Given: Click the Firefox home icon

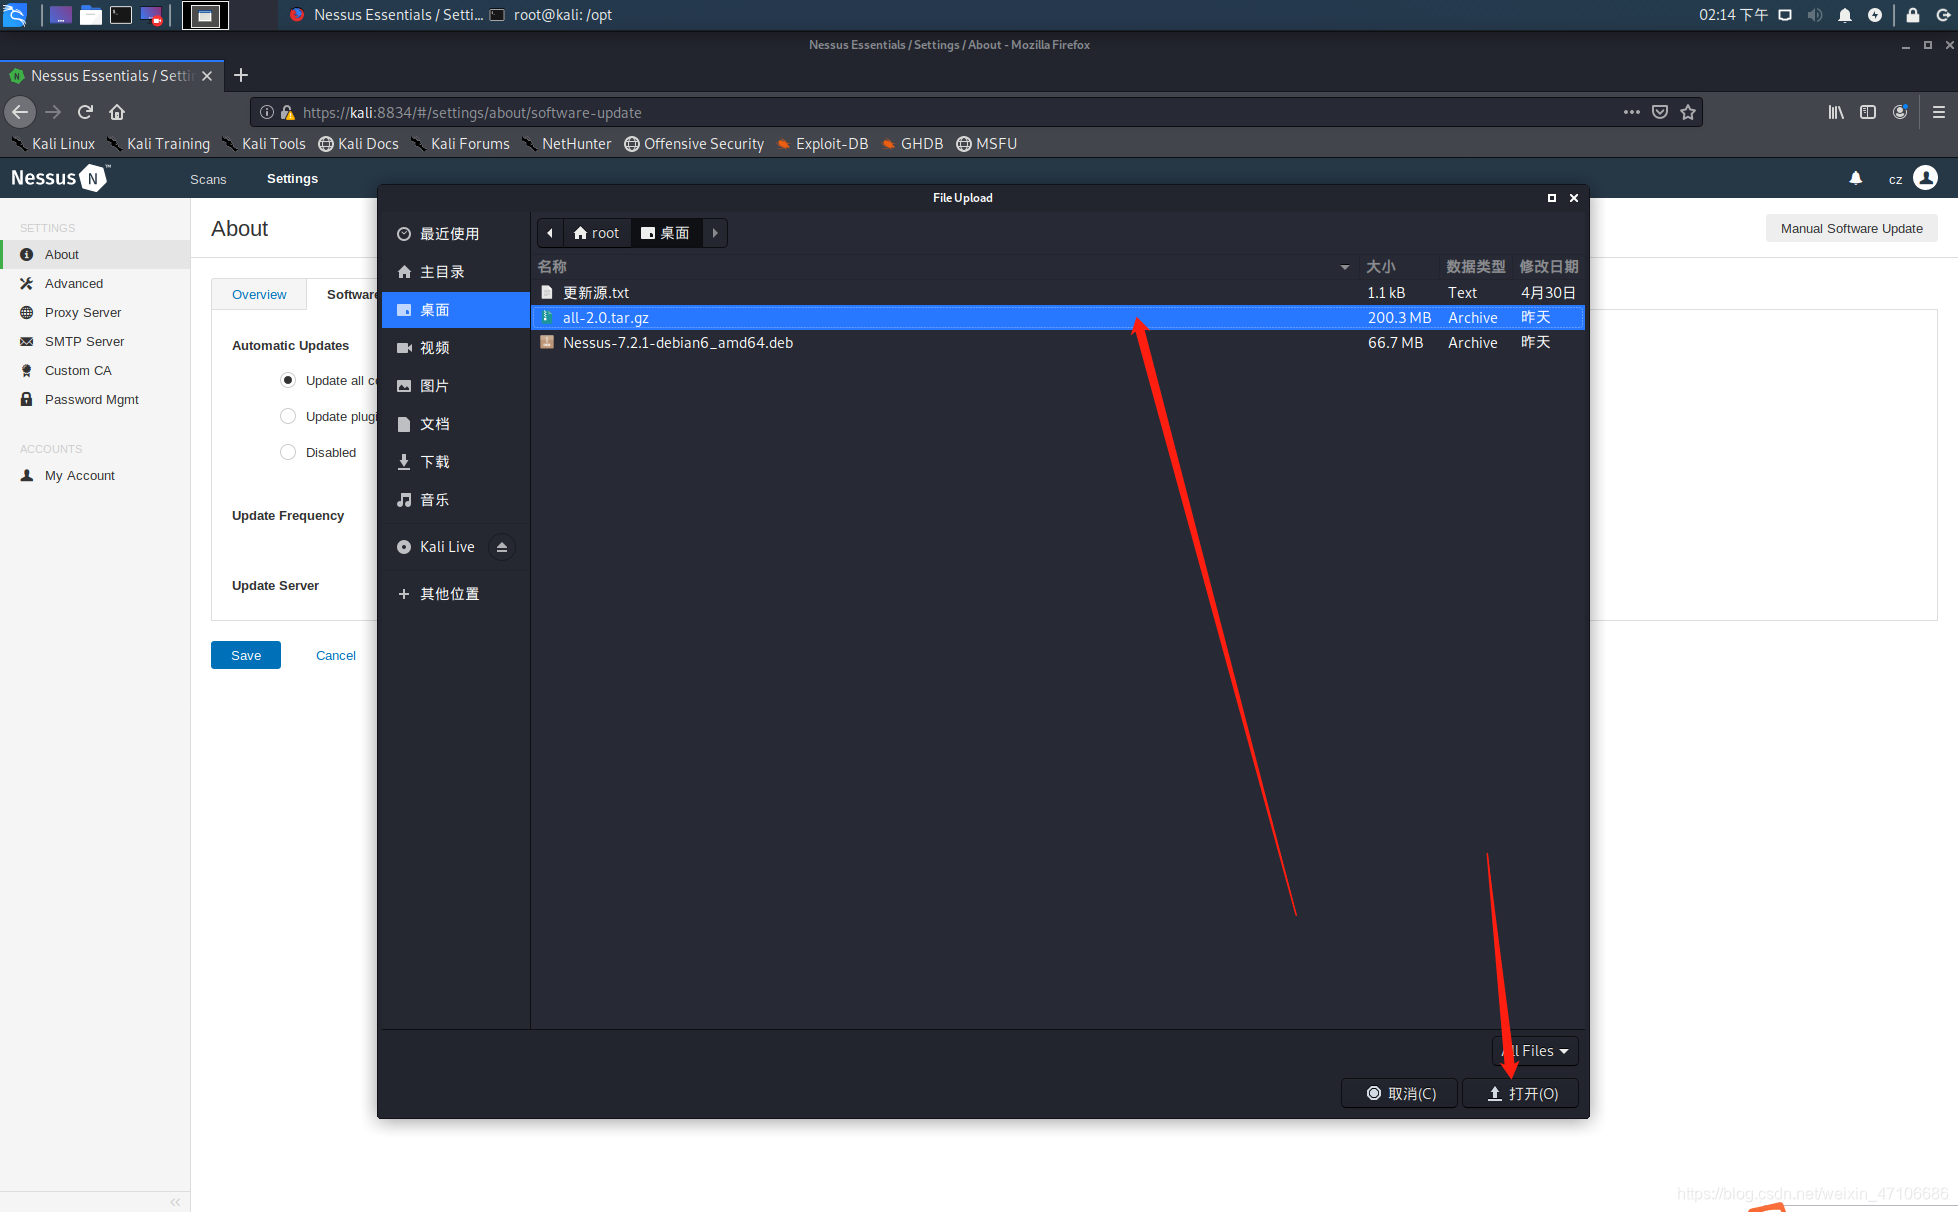Looking at the screenshot, I should pyautogui.click(x=117, y=112).
